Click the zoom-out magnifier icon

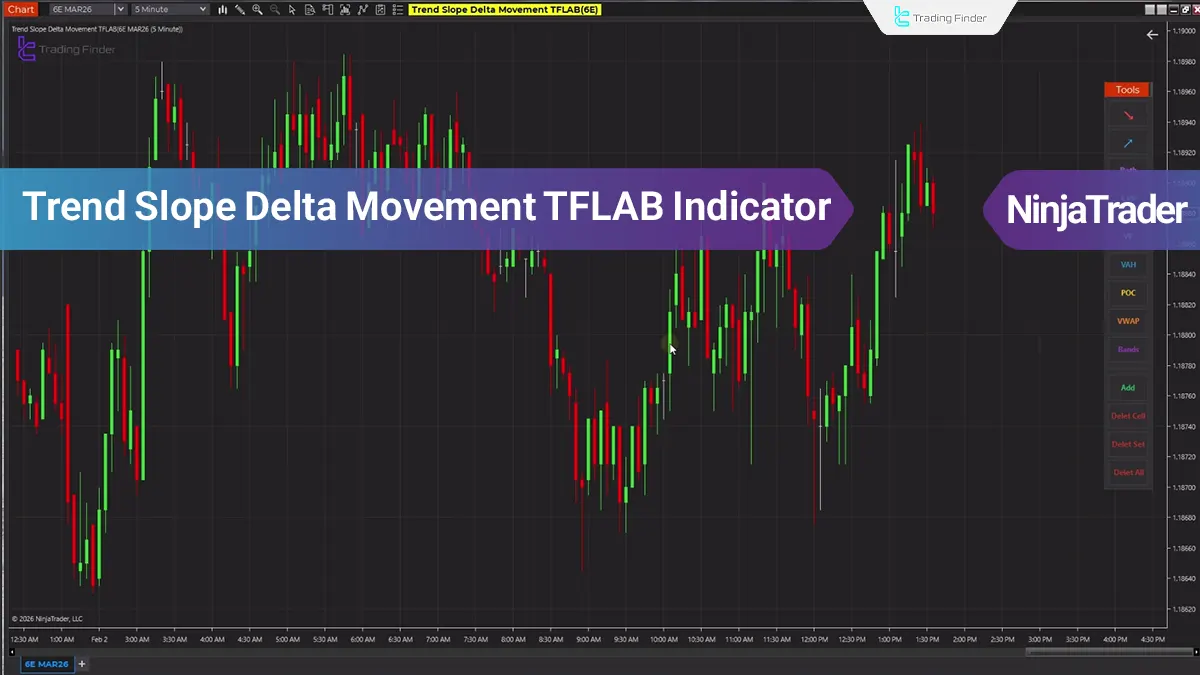pos(274,9)
